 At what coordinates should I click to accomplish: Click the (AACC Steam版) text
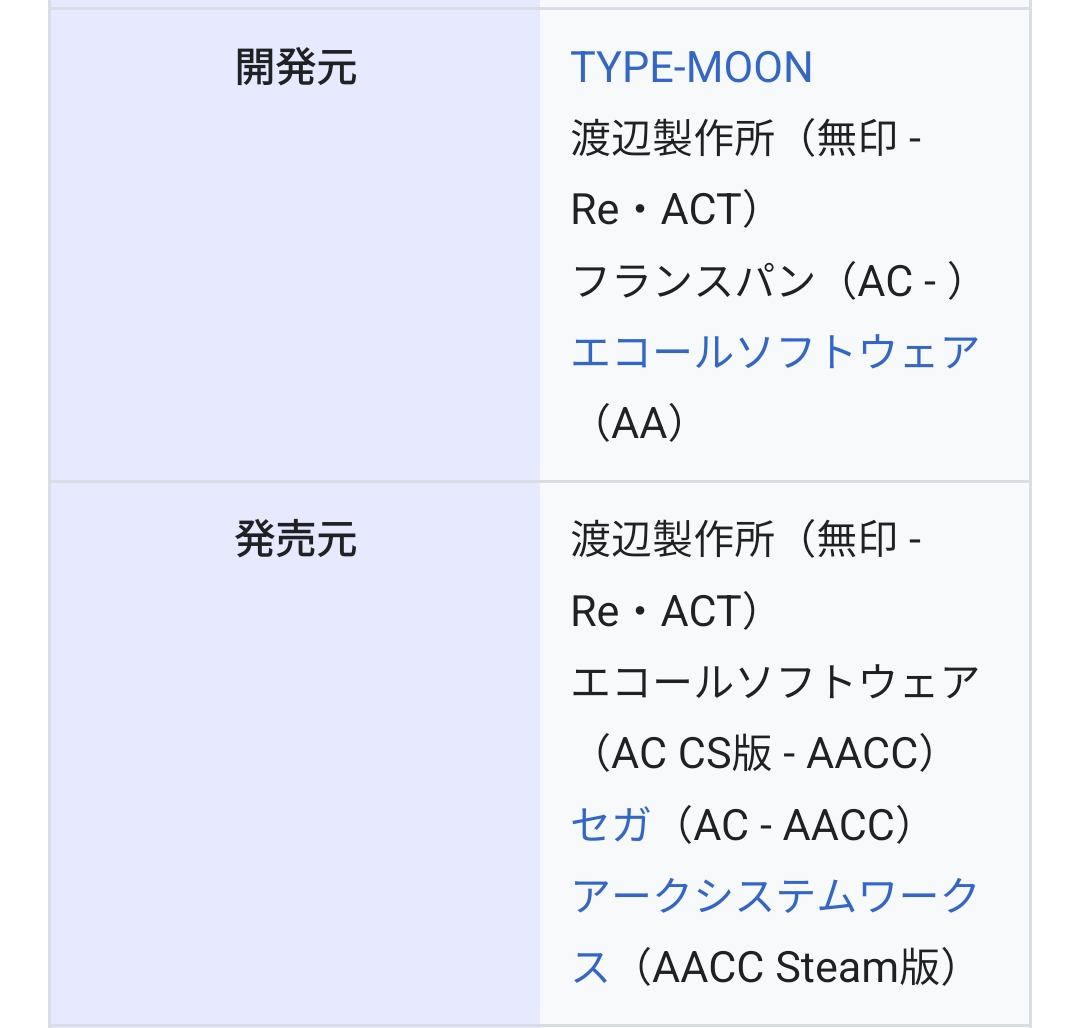point(793,967)
